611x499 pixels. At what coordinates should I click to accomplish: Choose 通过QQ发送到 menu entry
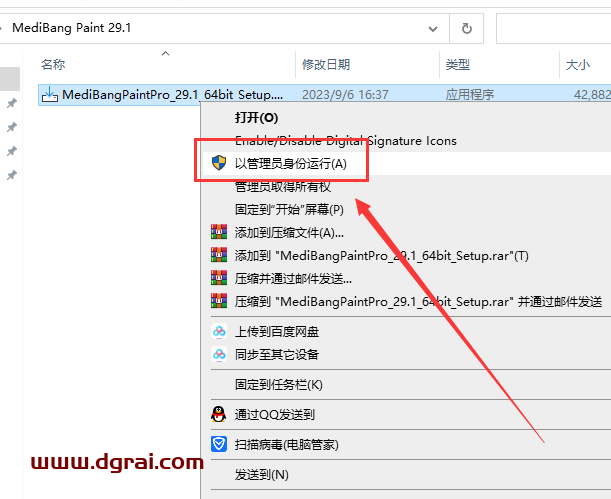click(406, 414)
